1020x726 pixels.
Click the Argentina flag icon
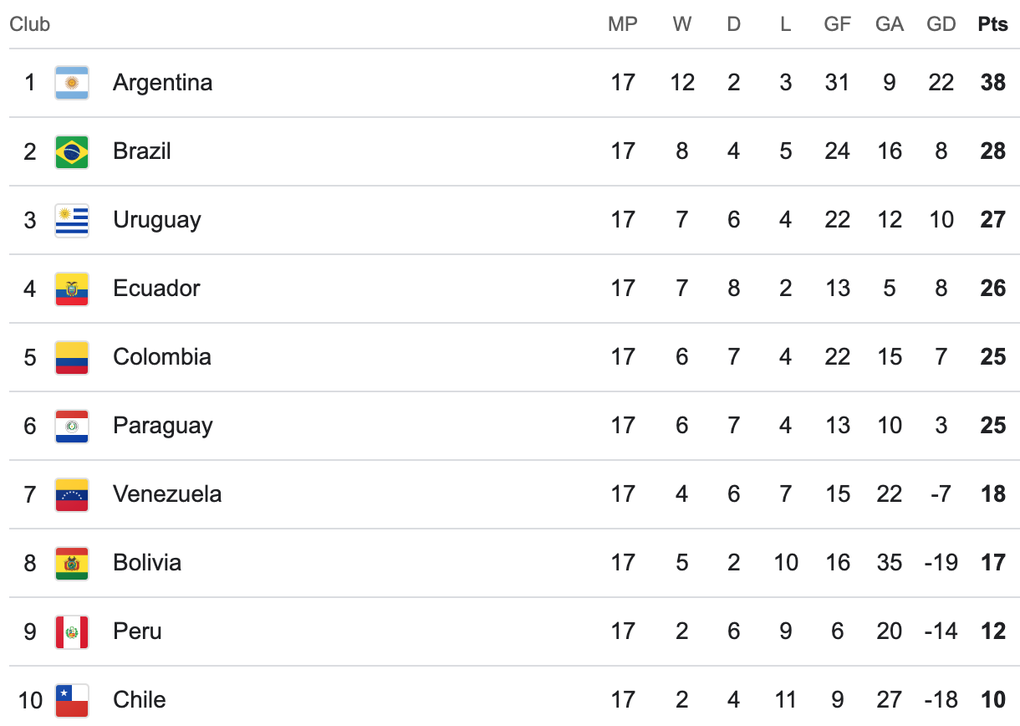[72, 83]
